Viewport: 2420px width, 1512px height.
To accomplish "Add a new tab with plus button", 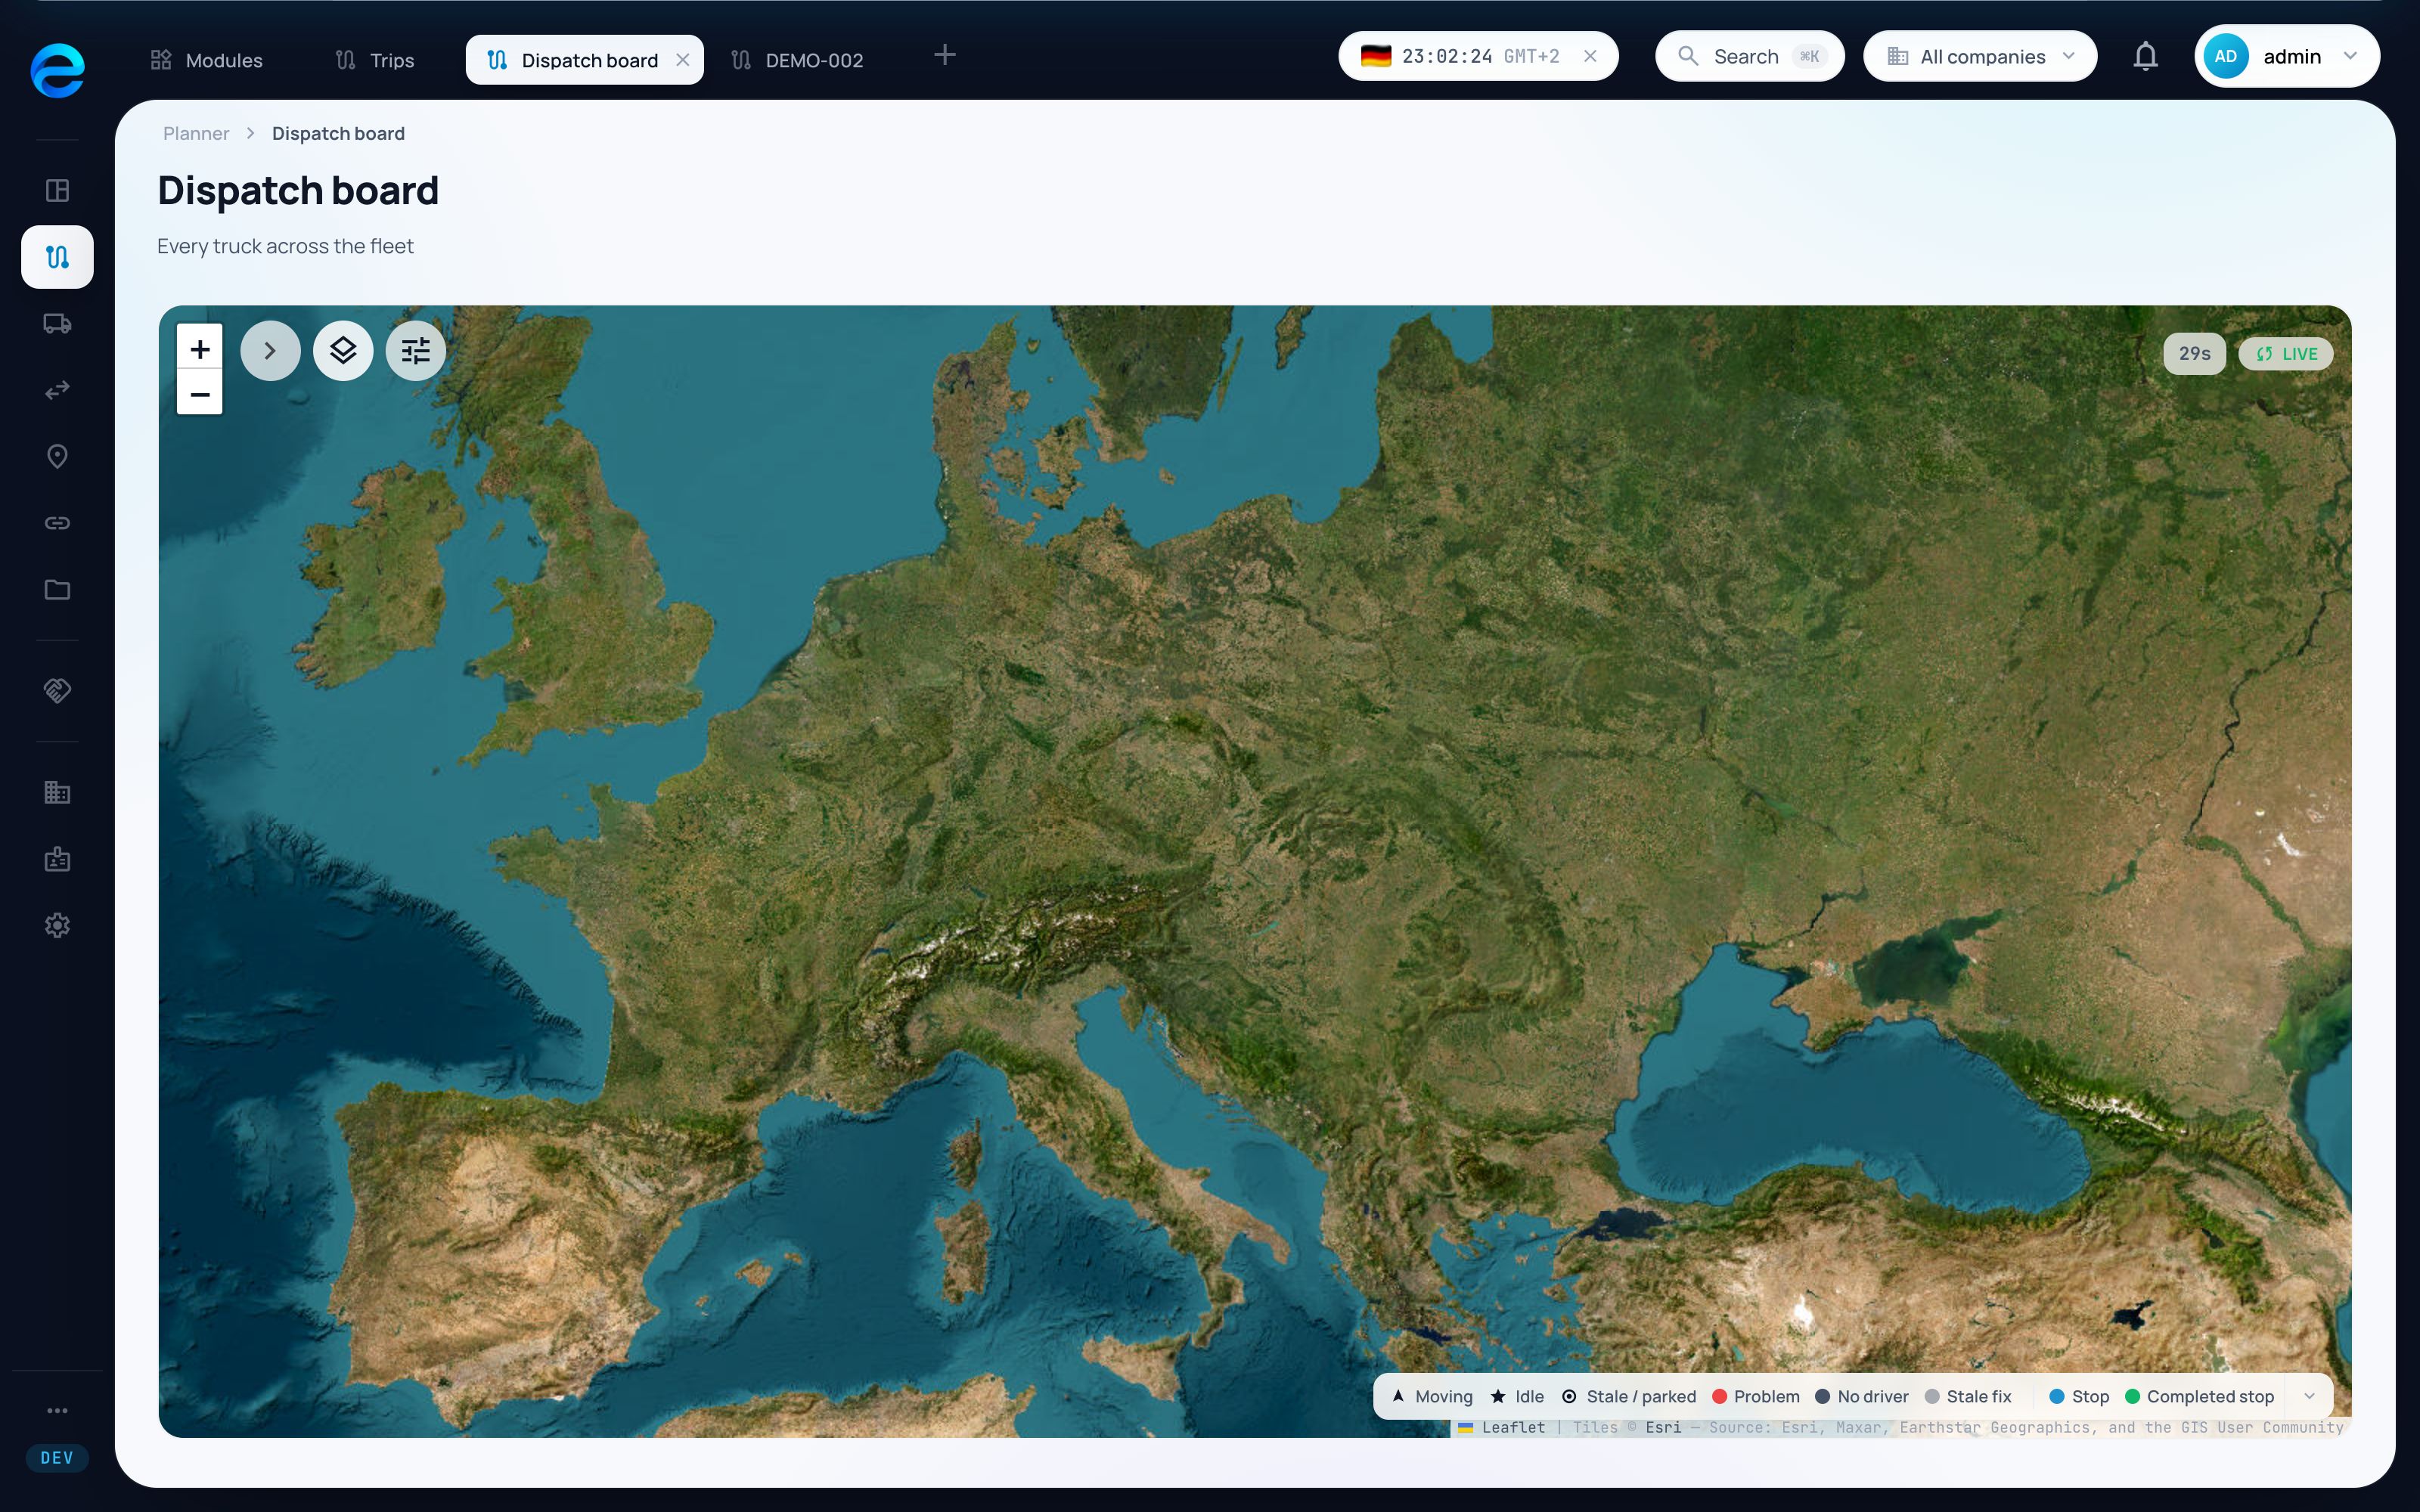I will tap(944, 55).
